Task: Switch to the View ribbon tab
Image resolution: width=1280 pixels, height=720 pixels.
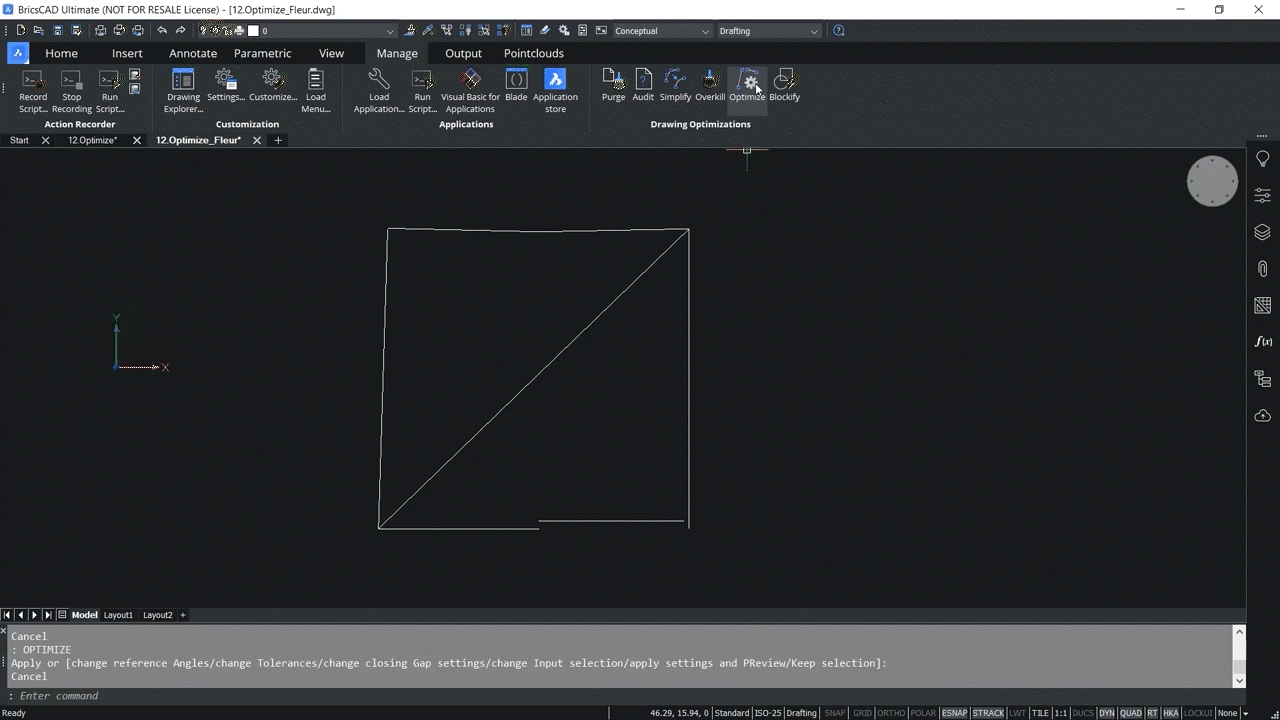Action: pyautogui.click(x=331, y=53)
